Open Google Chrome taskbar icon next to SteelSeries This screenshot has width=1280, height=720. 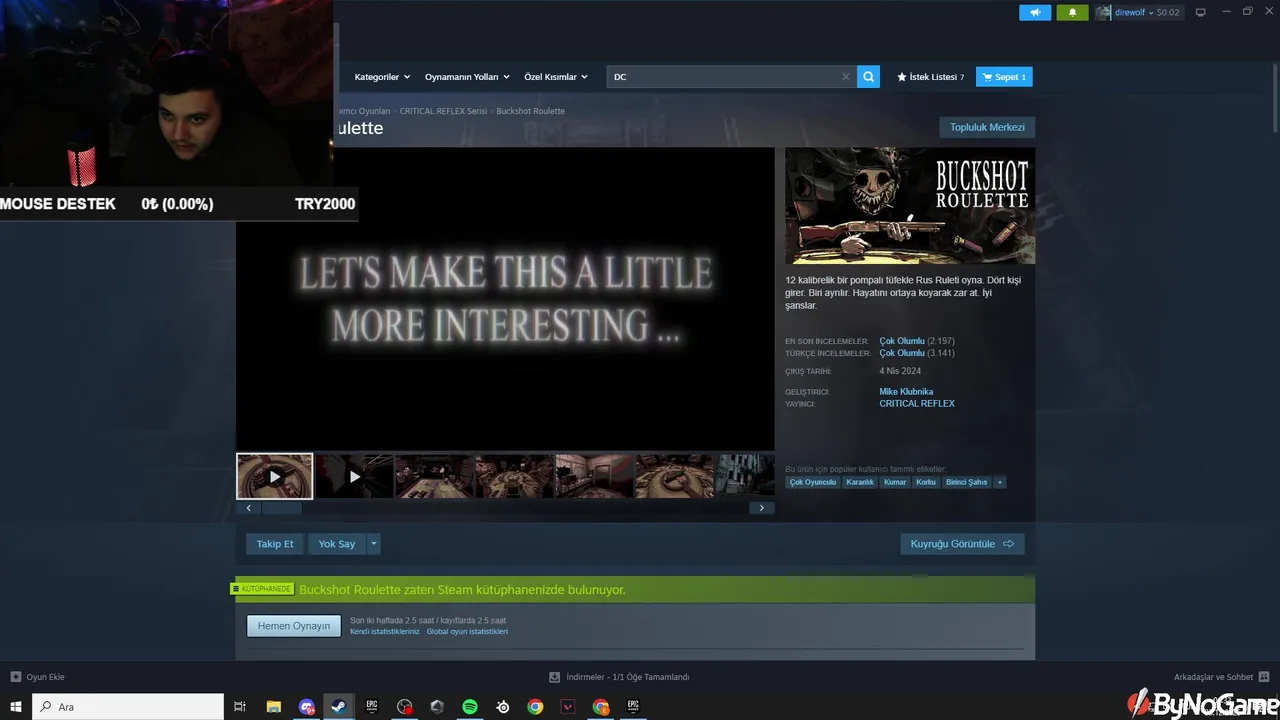(535, 707)
